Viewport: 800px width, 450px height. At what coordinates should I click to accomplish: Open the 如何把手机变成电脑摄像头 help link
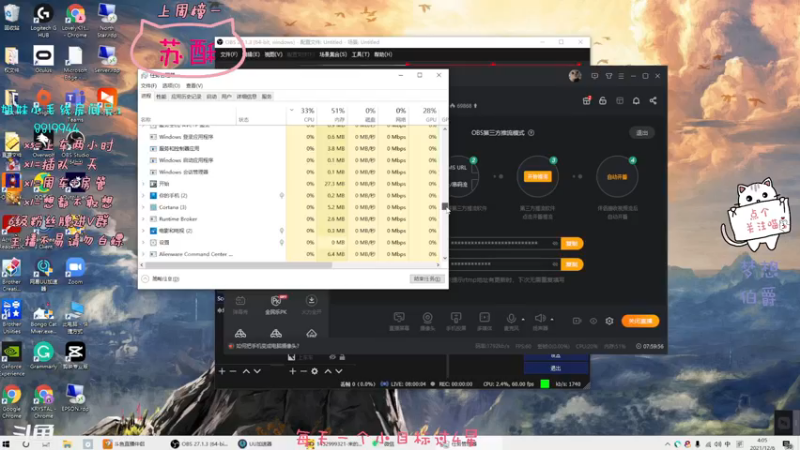(x=267, y=346)
